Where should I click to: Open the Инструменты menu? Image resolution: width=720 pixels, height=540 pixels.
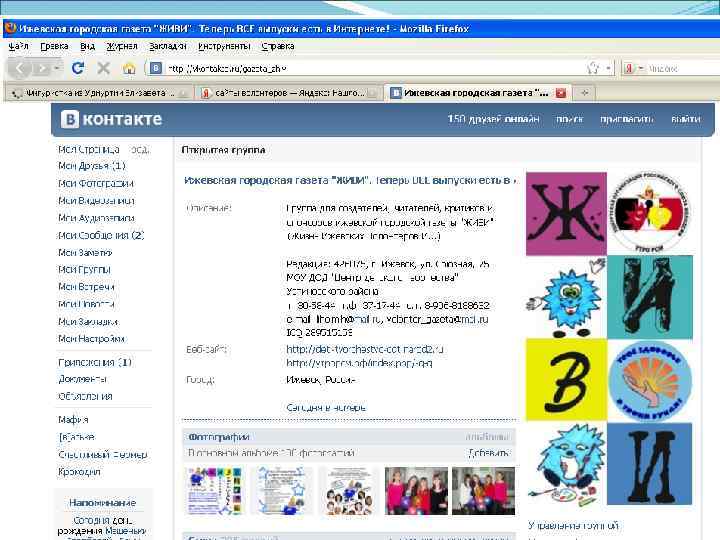point(224,46)
